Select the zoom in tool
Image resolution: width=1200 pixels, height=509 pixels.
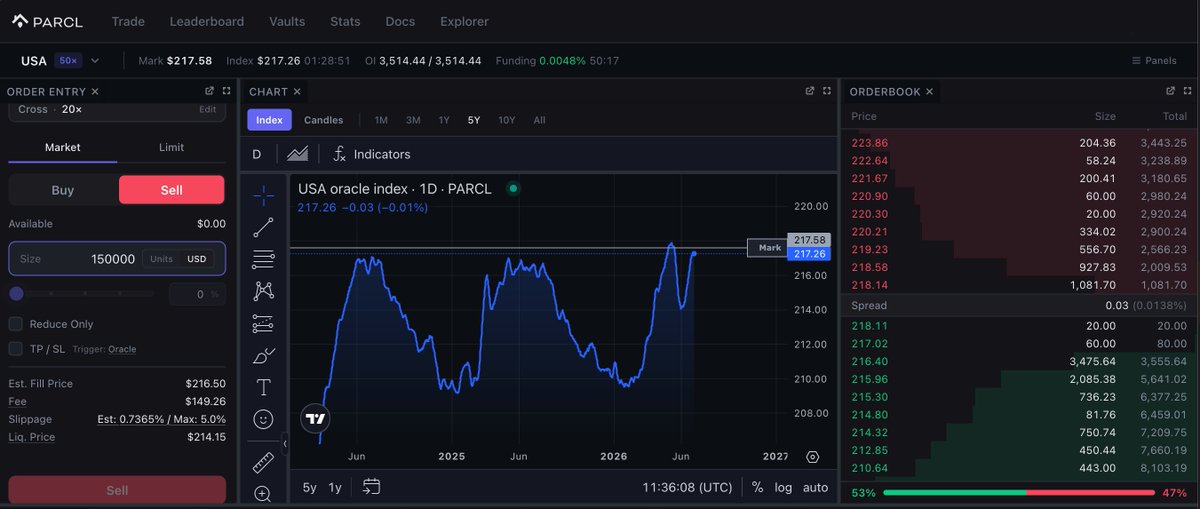coord(263,493)
